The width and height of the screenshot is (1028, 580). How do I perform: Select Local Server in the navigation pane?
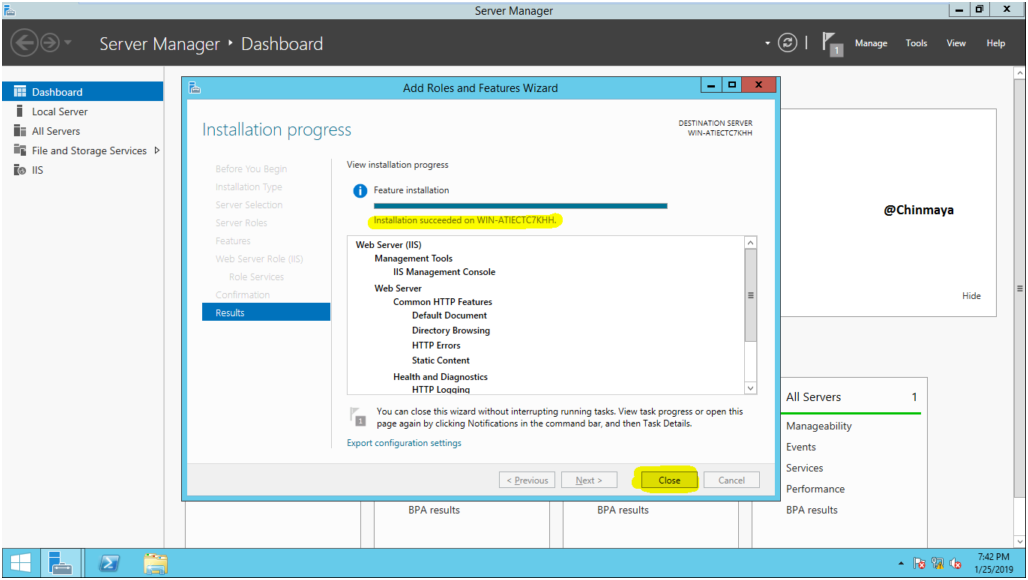pos(83,111)
